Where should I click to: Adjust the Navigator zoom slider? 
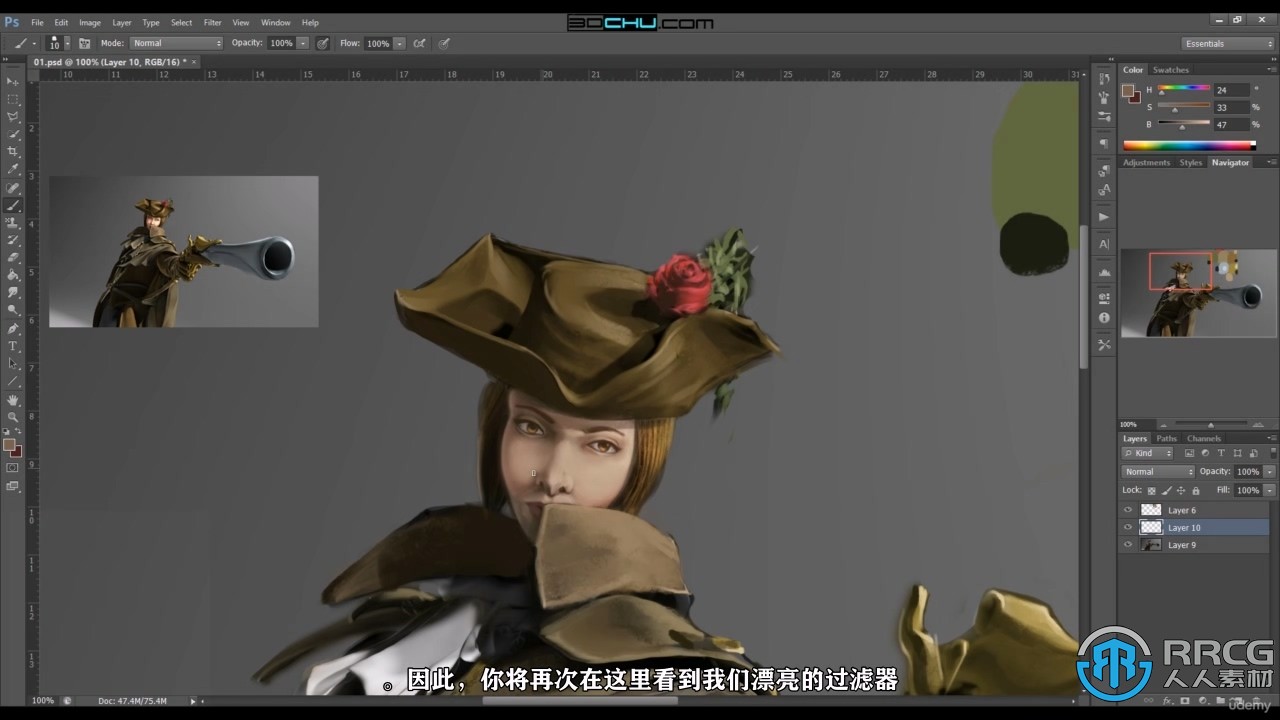pyautogui.click(x=1211, y=424)
